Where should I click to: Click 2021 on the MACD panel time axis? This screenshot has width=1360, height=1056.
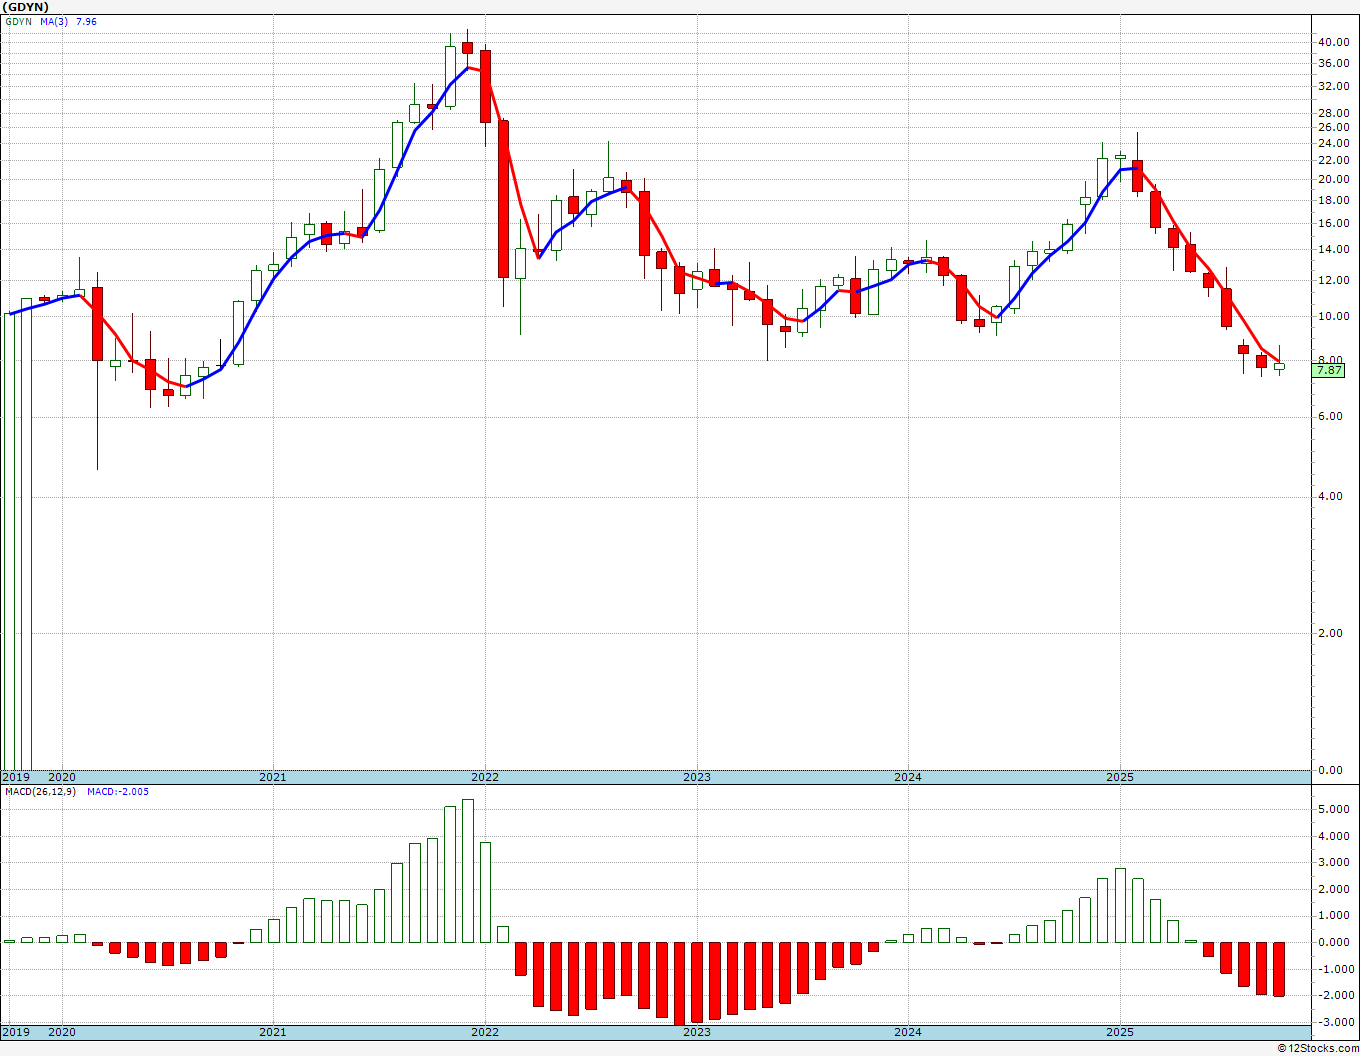point(273,1033)
